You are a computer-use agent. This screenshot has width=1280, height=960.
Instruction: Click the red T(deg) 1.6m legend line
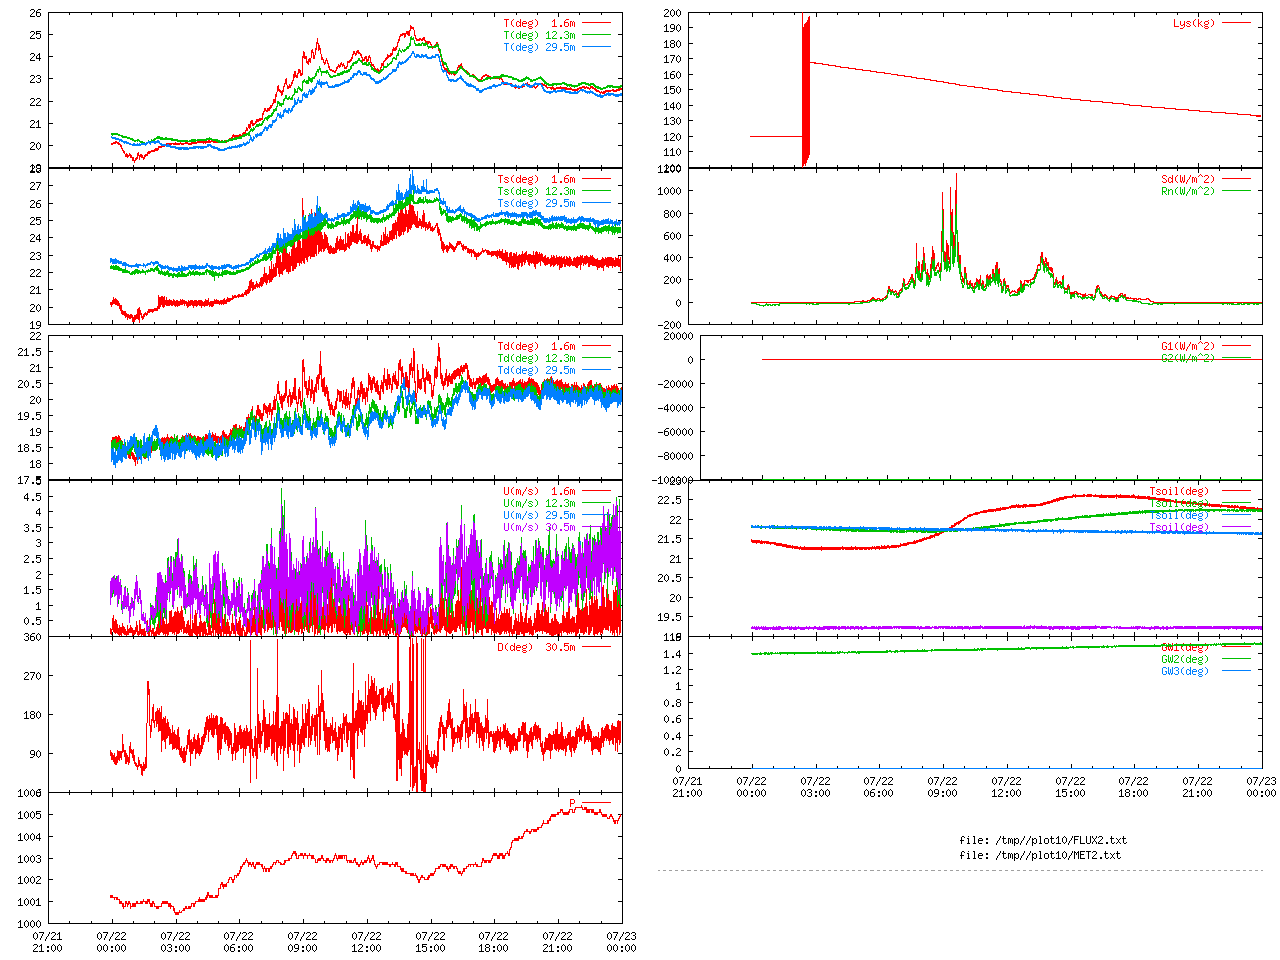point(596,23)
